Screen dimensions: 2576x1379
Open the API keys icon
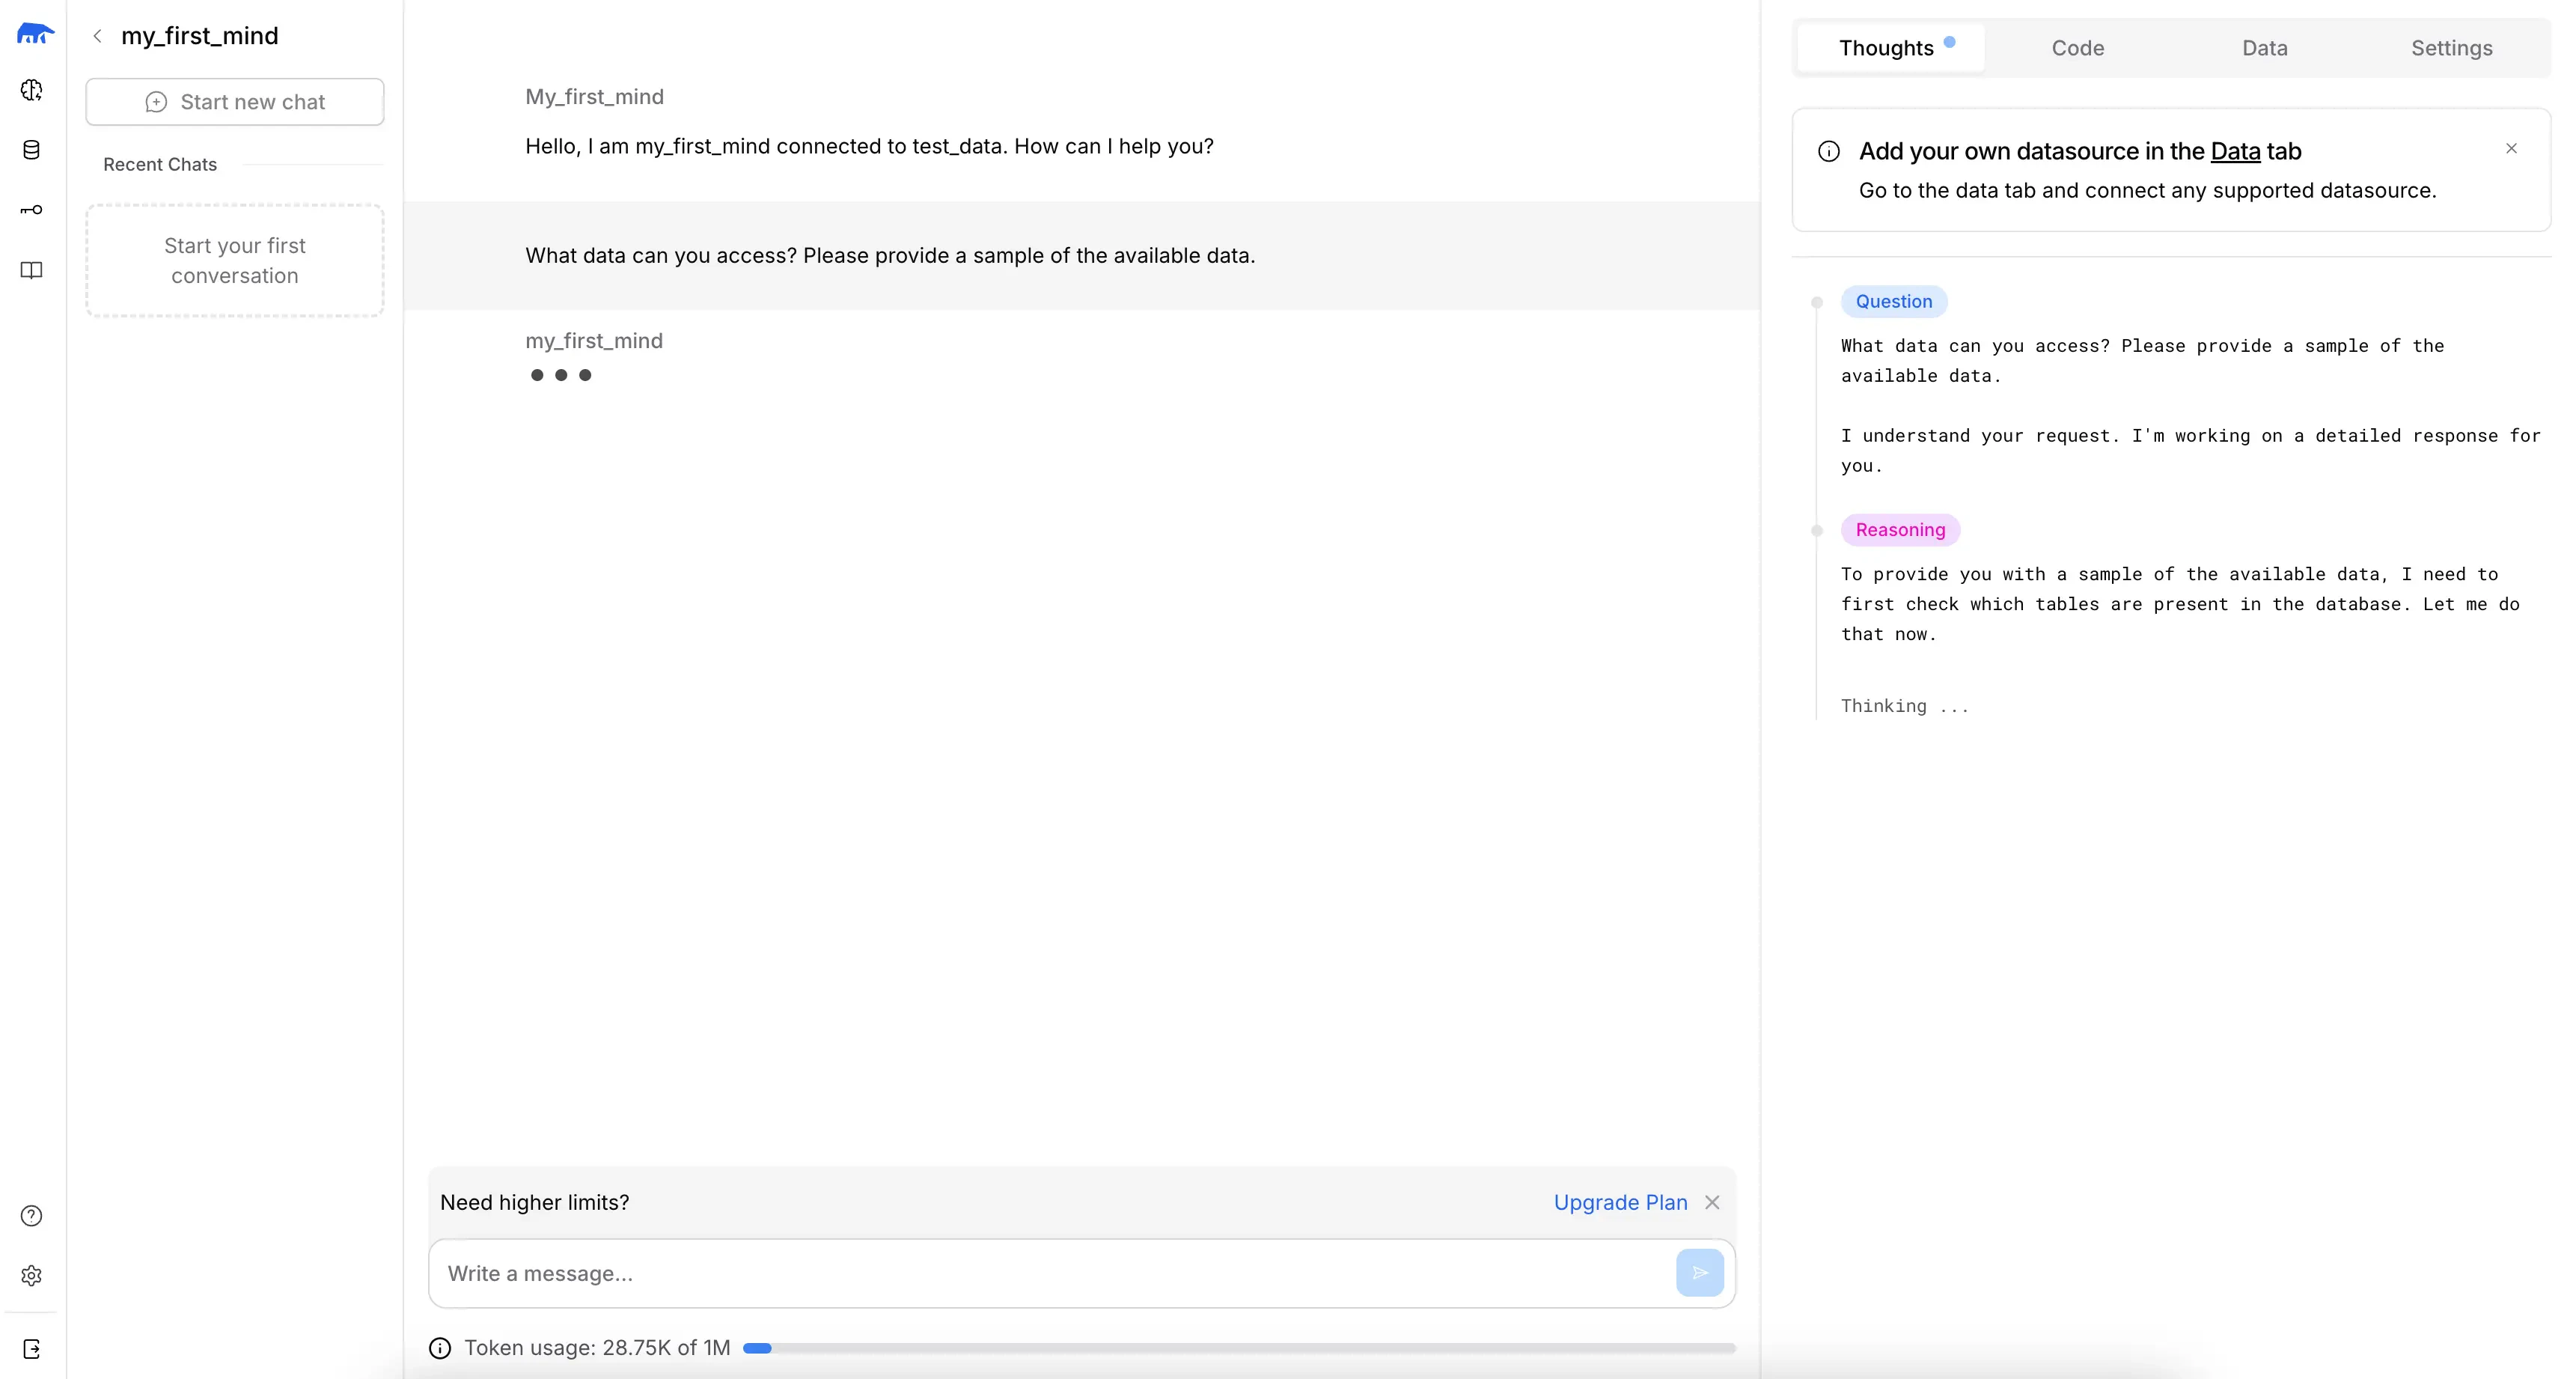(32, 210)
